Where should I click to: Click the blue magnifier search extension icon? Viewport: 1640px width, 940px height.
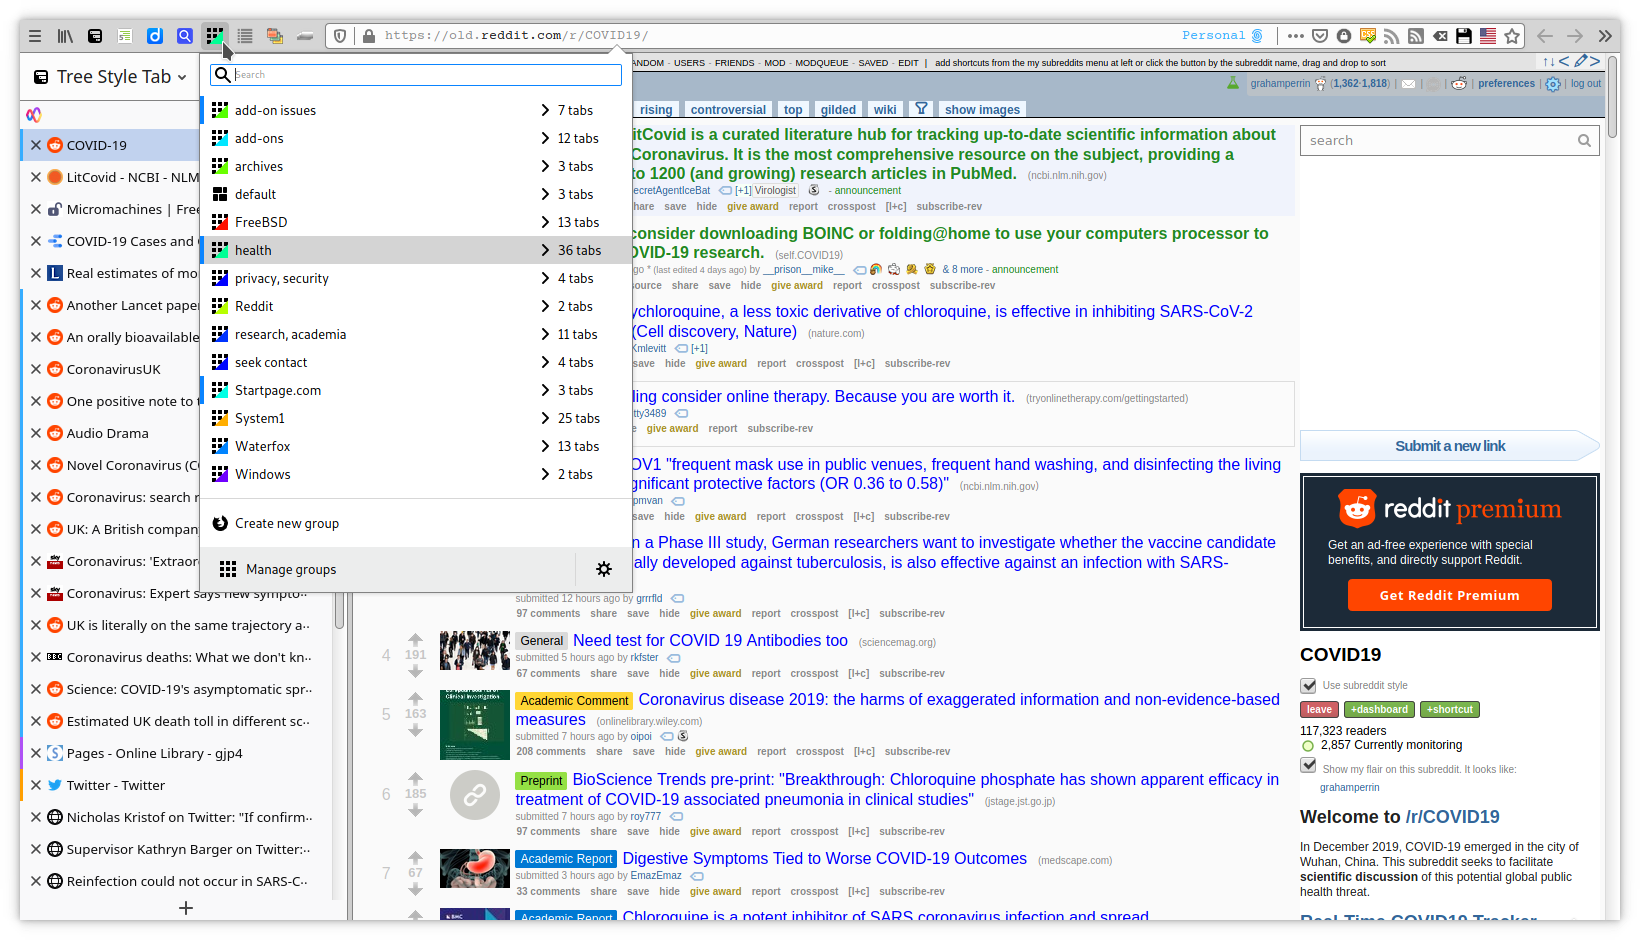coord(185,36)
